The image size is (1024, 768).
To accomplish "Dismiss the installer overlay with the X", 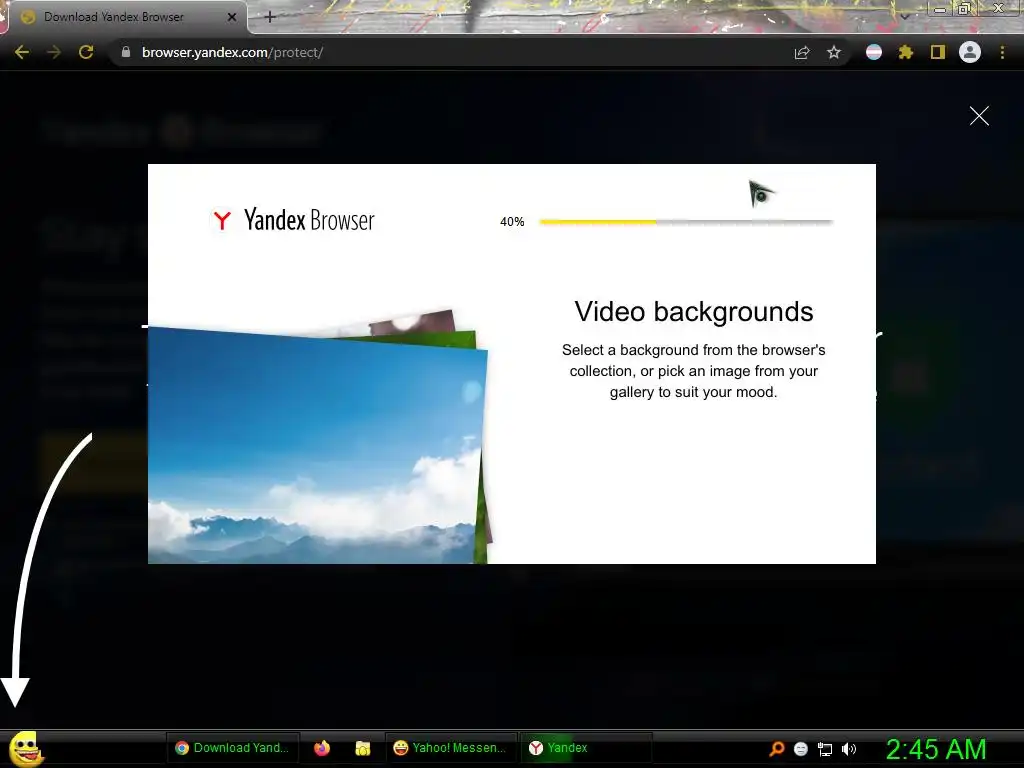I will [979, 116].
